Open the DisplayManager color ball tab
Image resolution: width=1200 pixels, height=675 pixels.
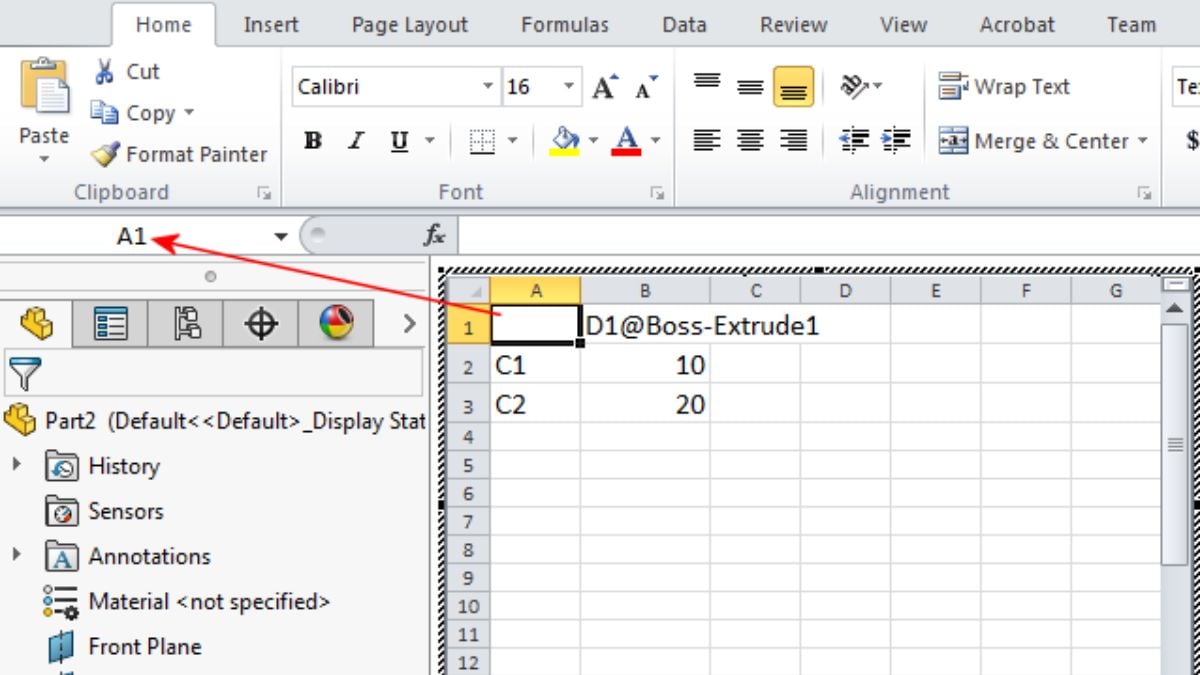tap(336, 324)
